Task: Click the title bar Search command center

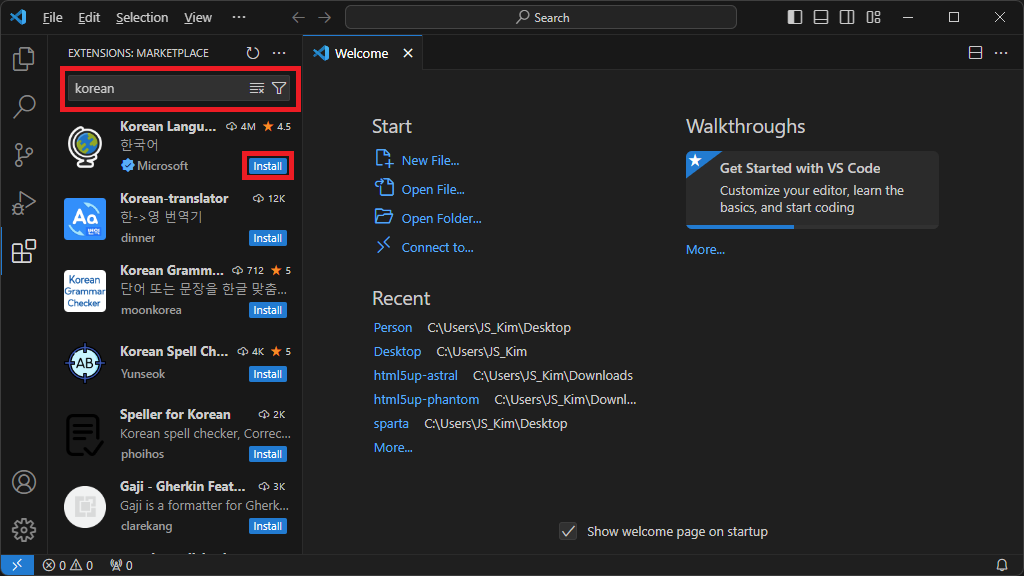Action: click(x=541, y=18)
